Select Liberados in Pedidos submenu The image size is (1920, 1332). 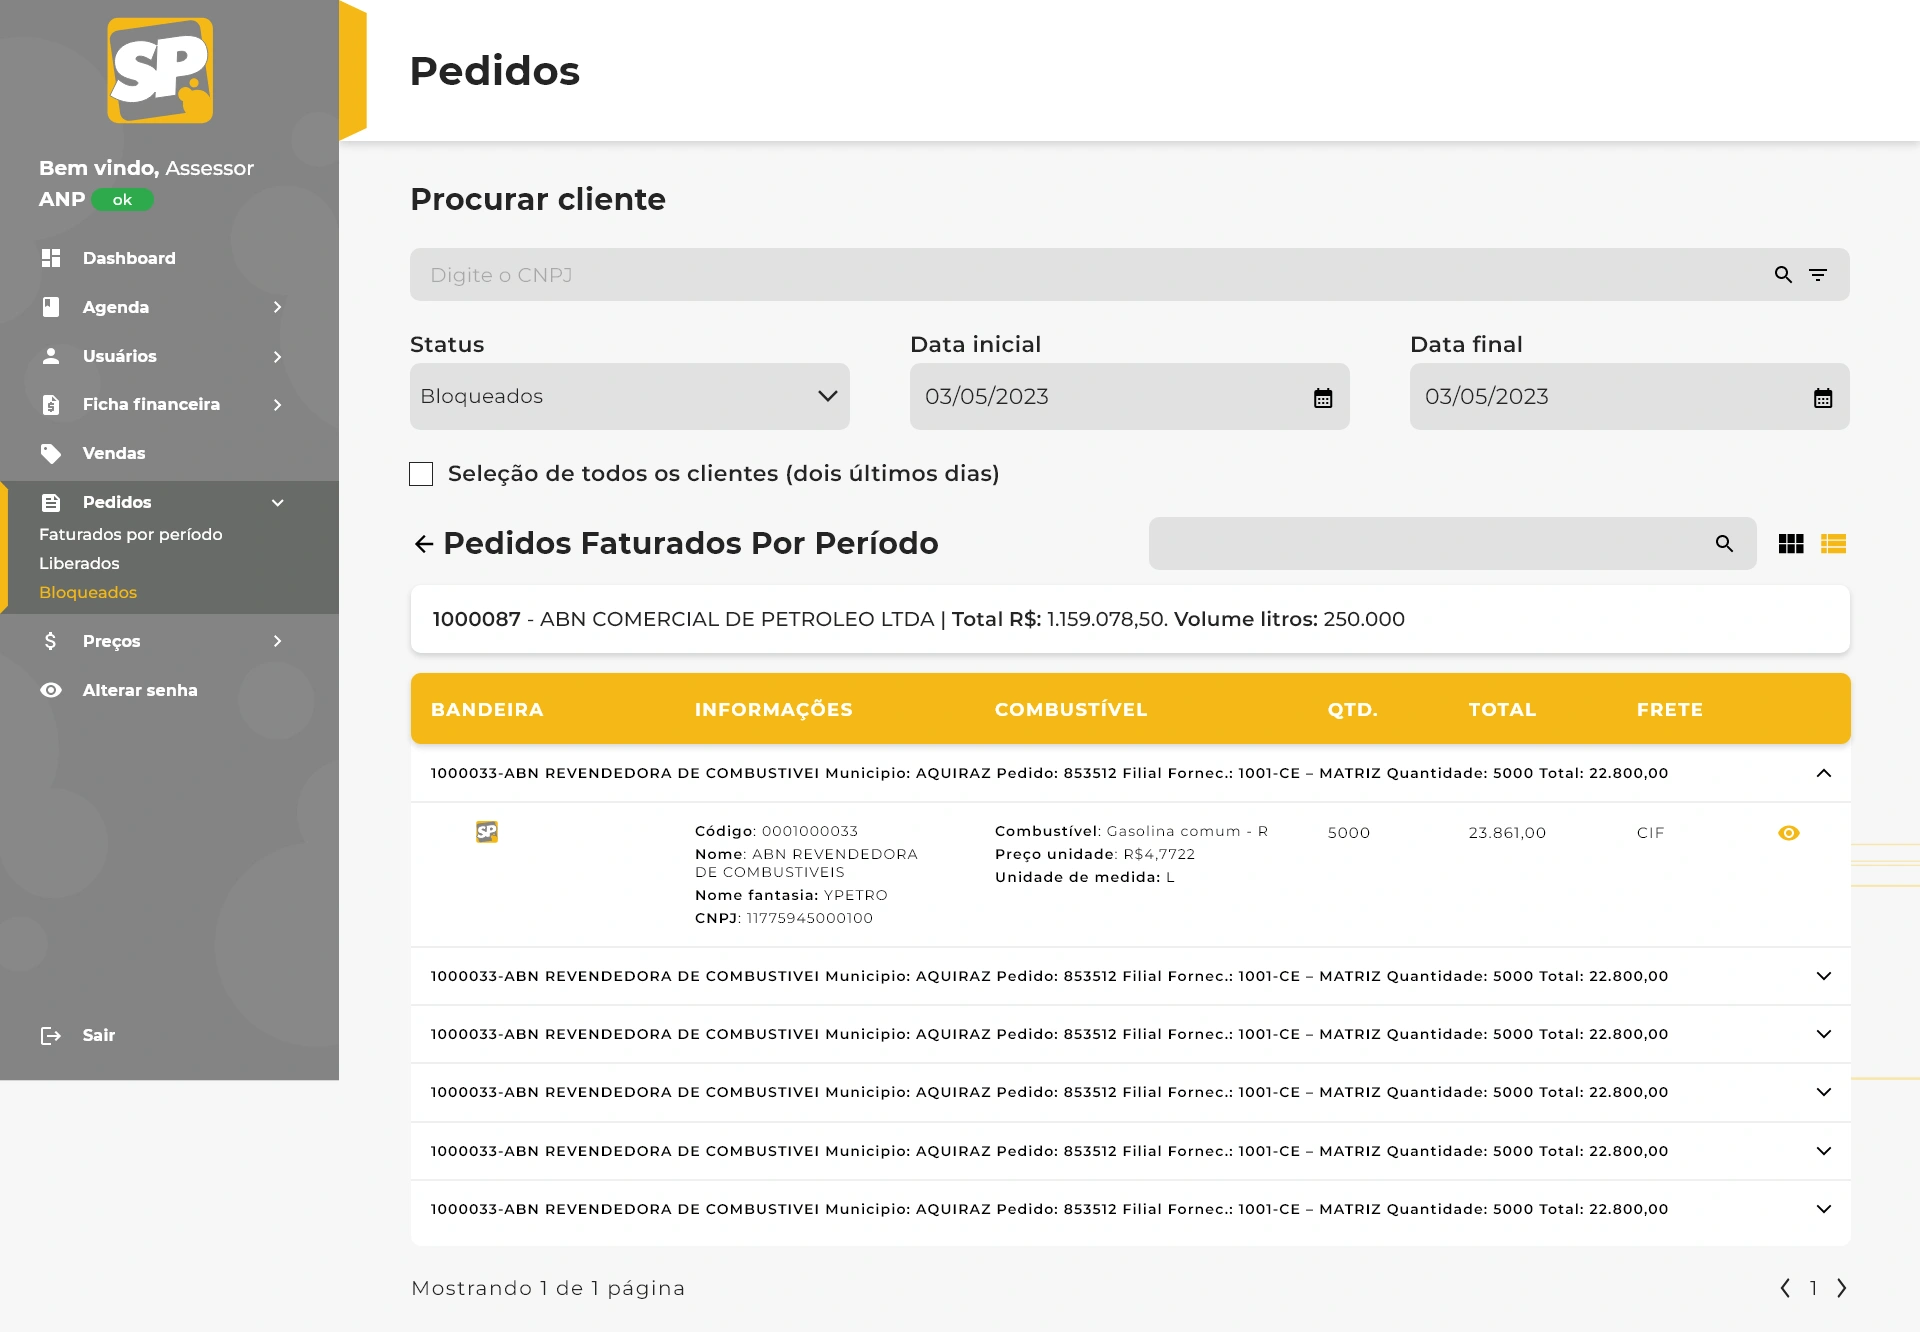(x=79, y=563)
